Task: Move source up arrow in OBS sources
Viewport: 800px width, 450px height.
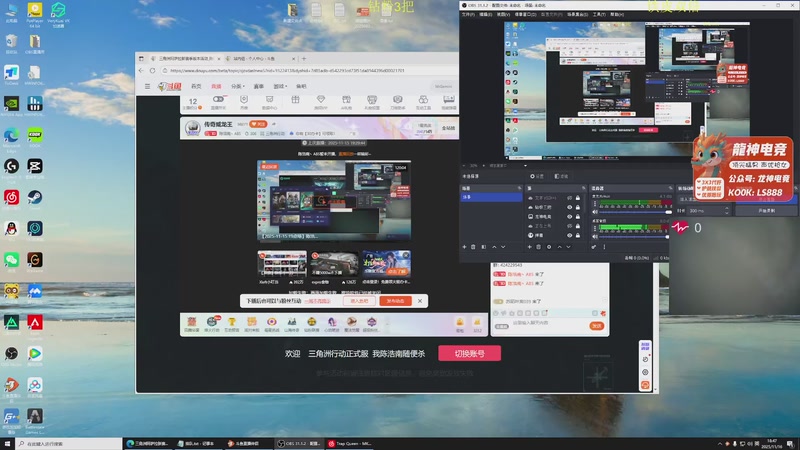Action: click(x=559, y=247)
